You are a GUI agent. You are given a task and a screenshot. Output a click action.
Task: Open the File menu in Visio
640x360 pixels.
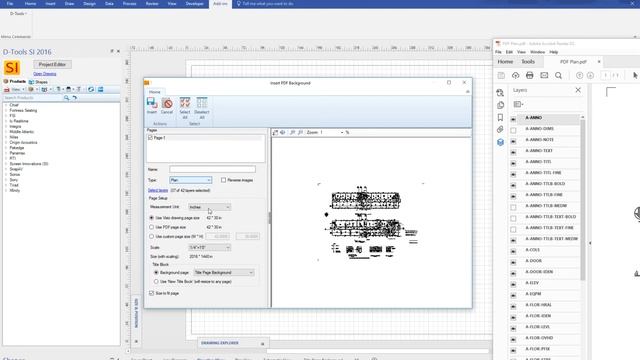(x=10, y=4)
